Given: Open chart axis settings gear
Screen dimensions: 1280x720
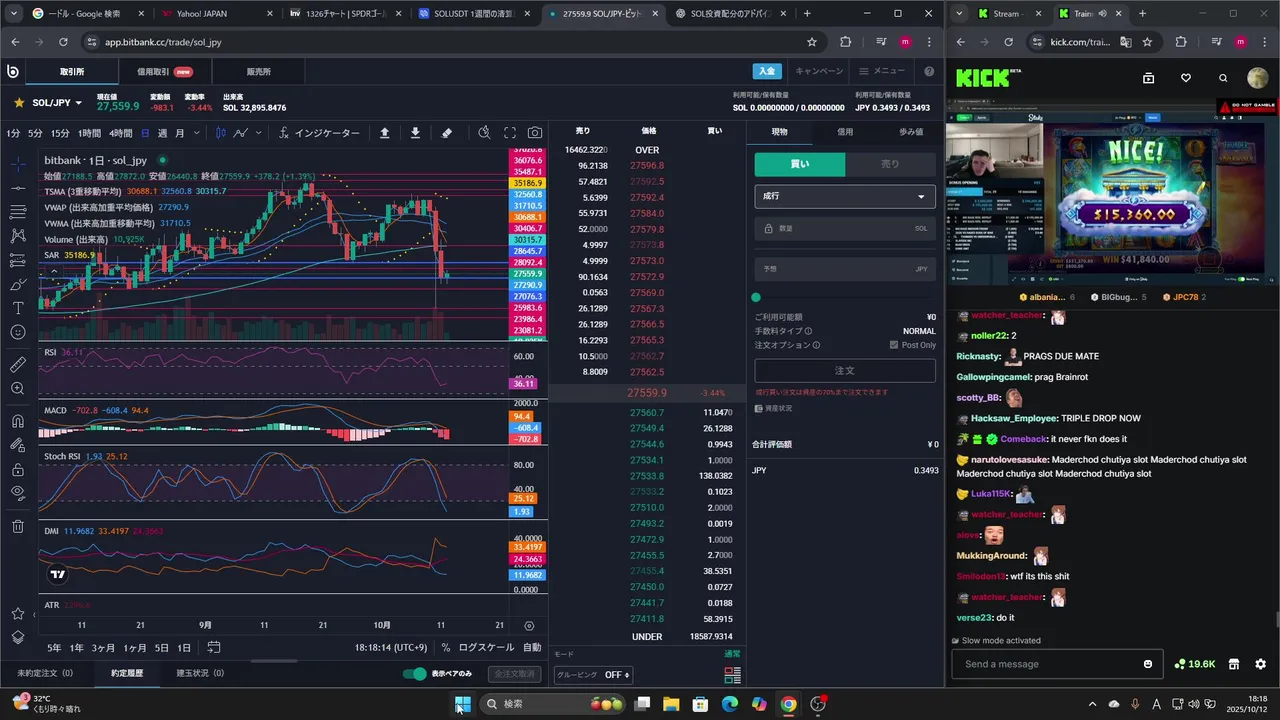Looking at the screenshot, I should [x=529, y=625].
